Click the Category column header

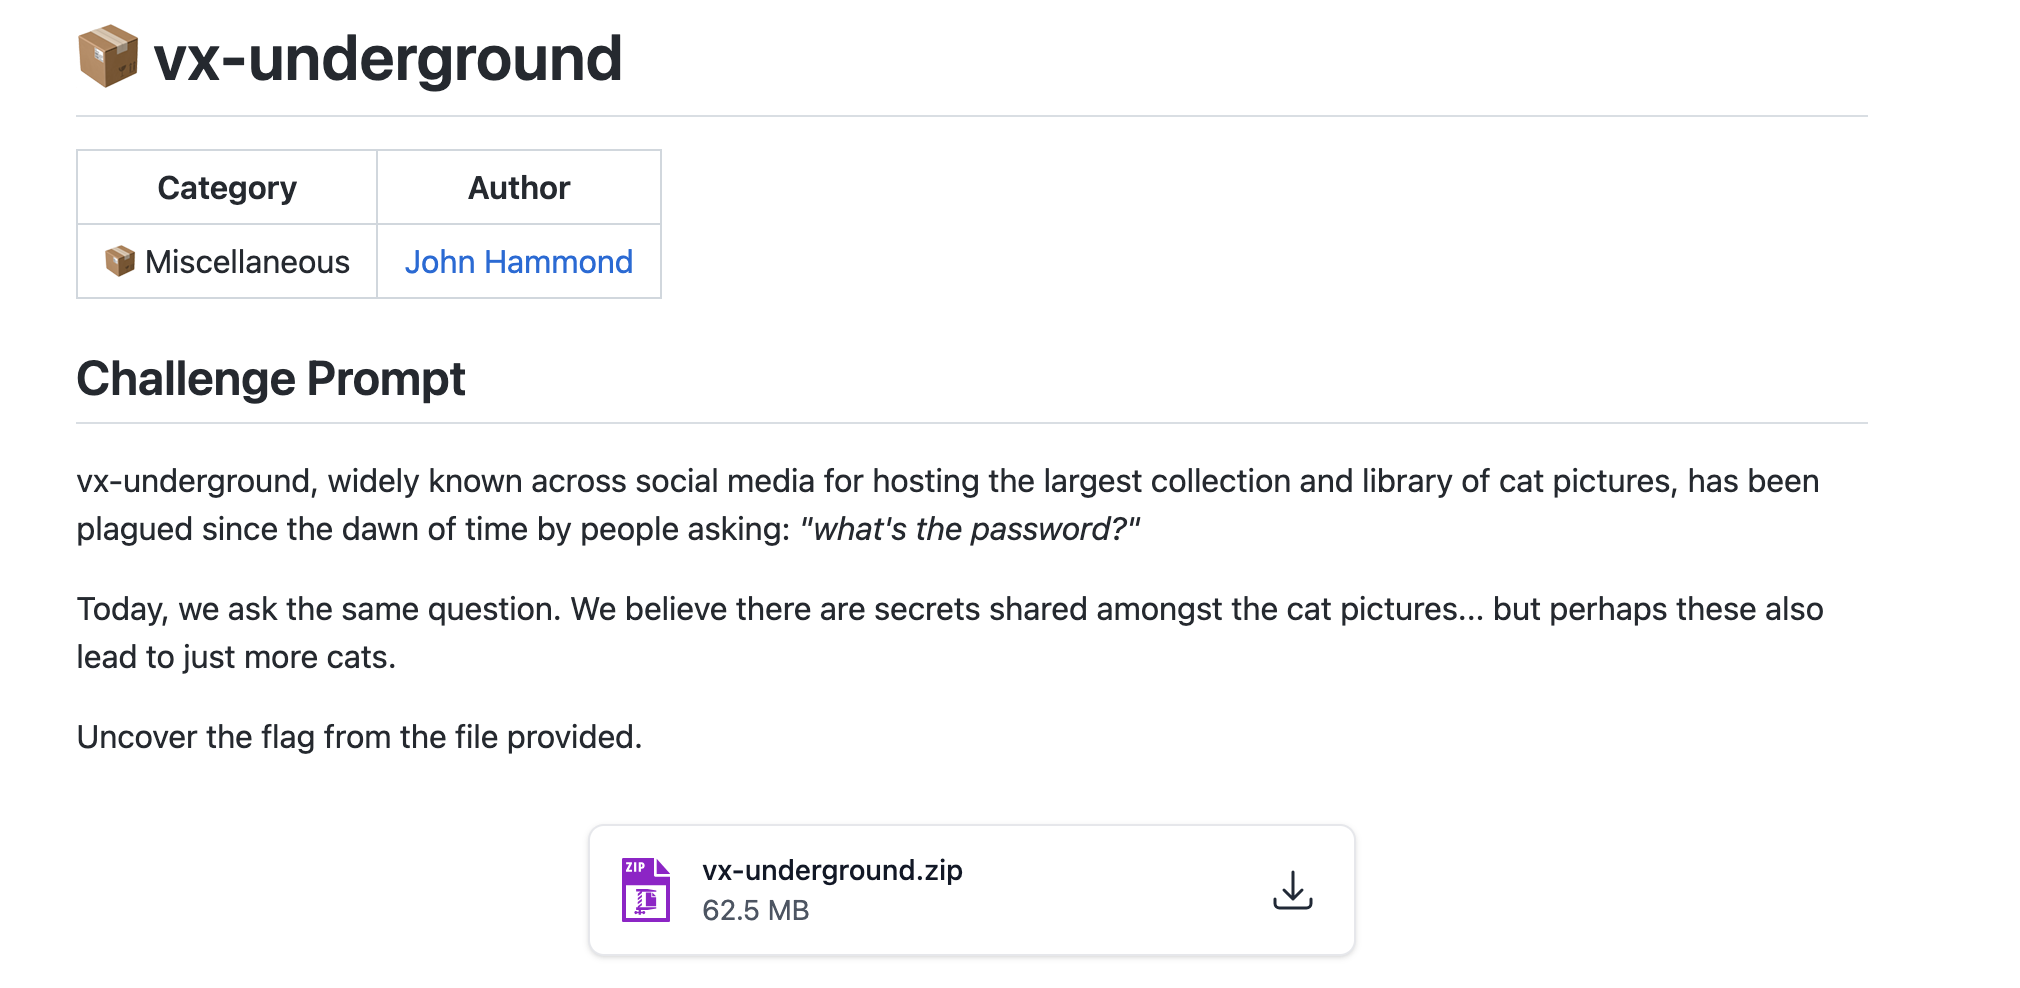(x=227, y=188)
